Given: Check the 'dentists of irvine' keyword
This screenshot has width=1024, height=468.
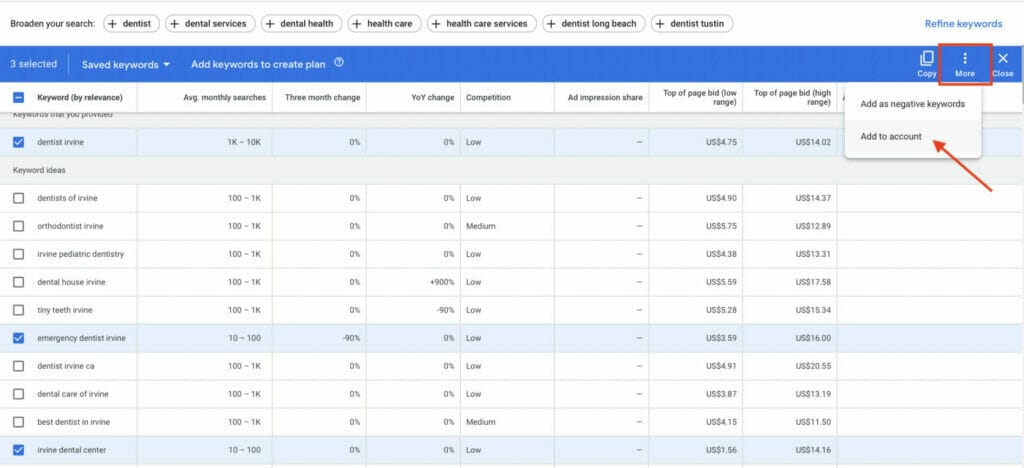Looking at the screenshot, I should [19, 198].
